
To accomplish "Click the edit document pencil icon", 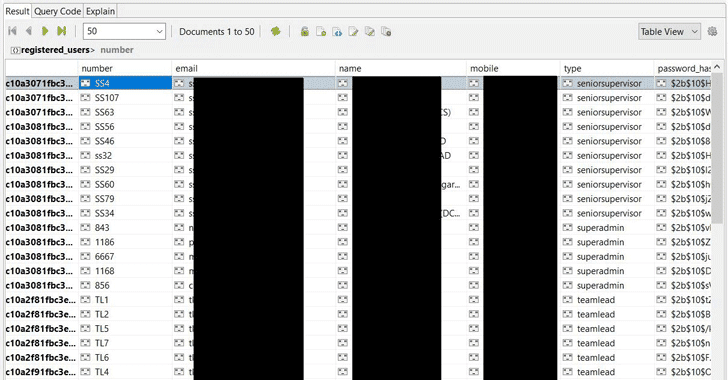I will click(x=353, y=32).
